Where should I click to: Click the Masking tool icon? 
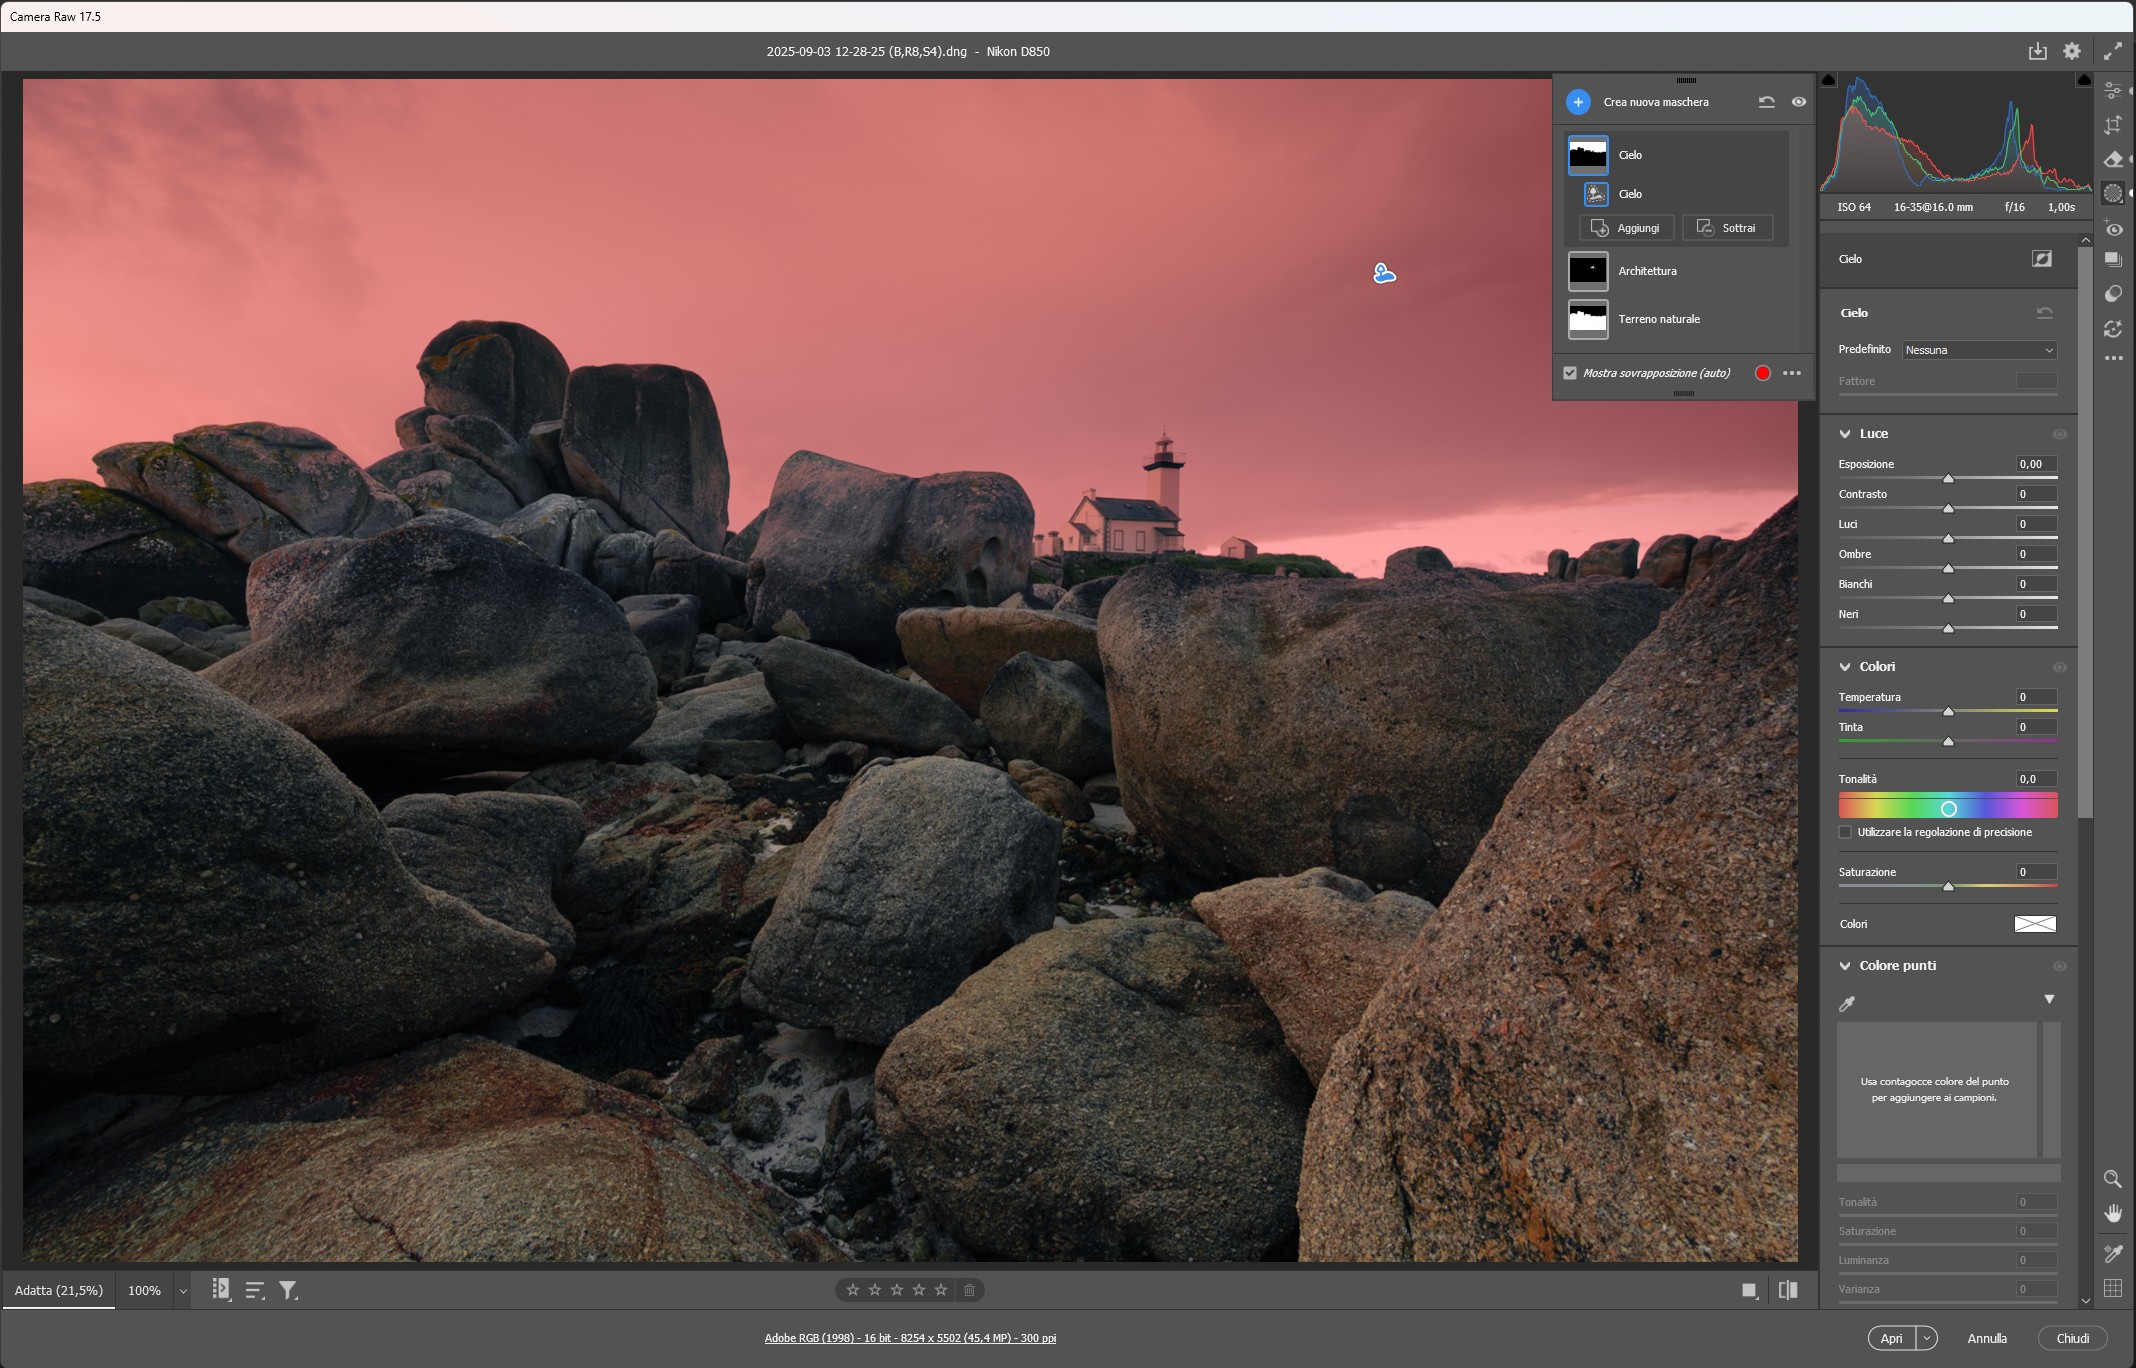(2112, 193)
